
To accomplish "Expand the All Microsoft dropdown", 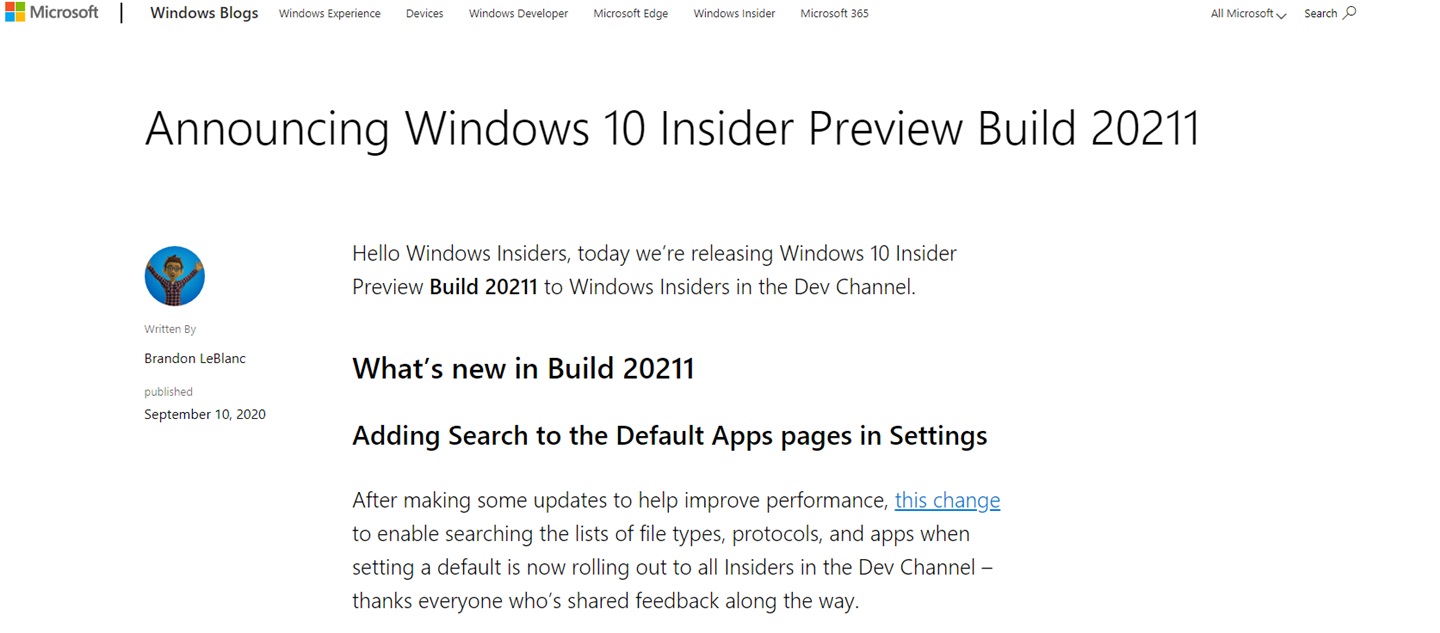I will pos(1242,13).
